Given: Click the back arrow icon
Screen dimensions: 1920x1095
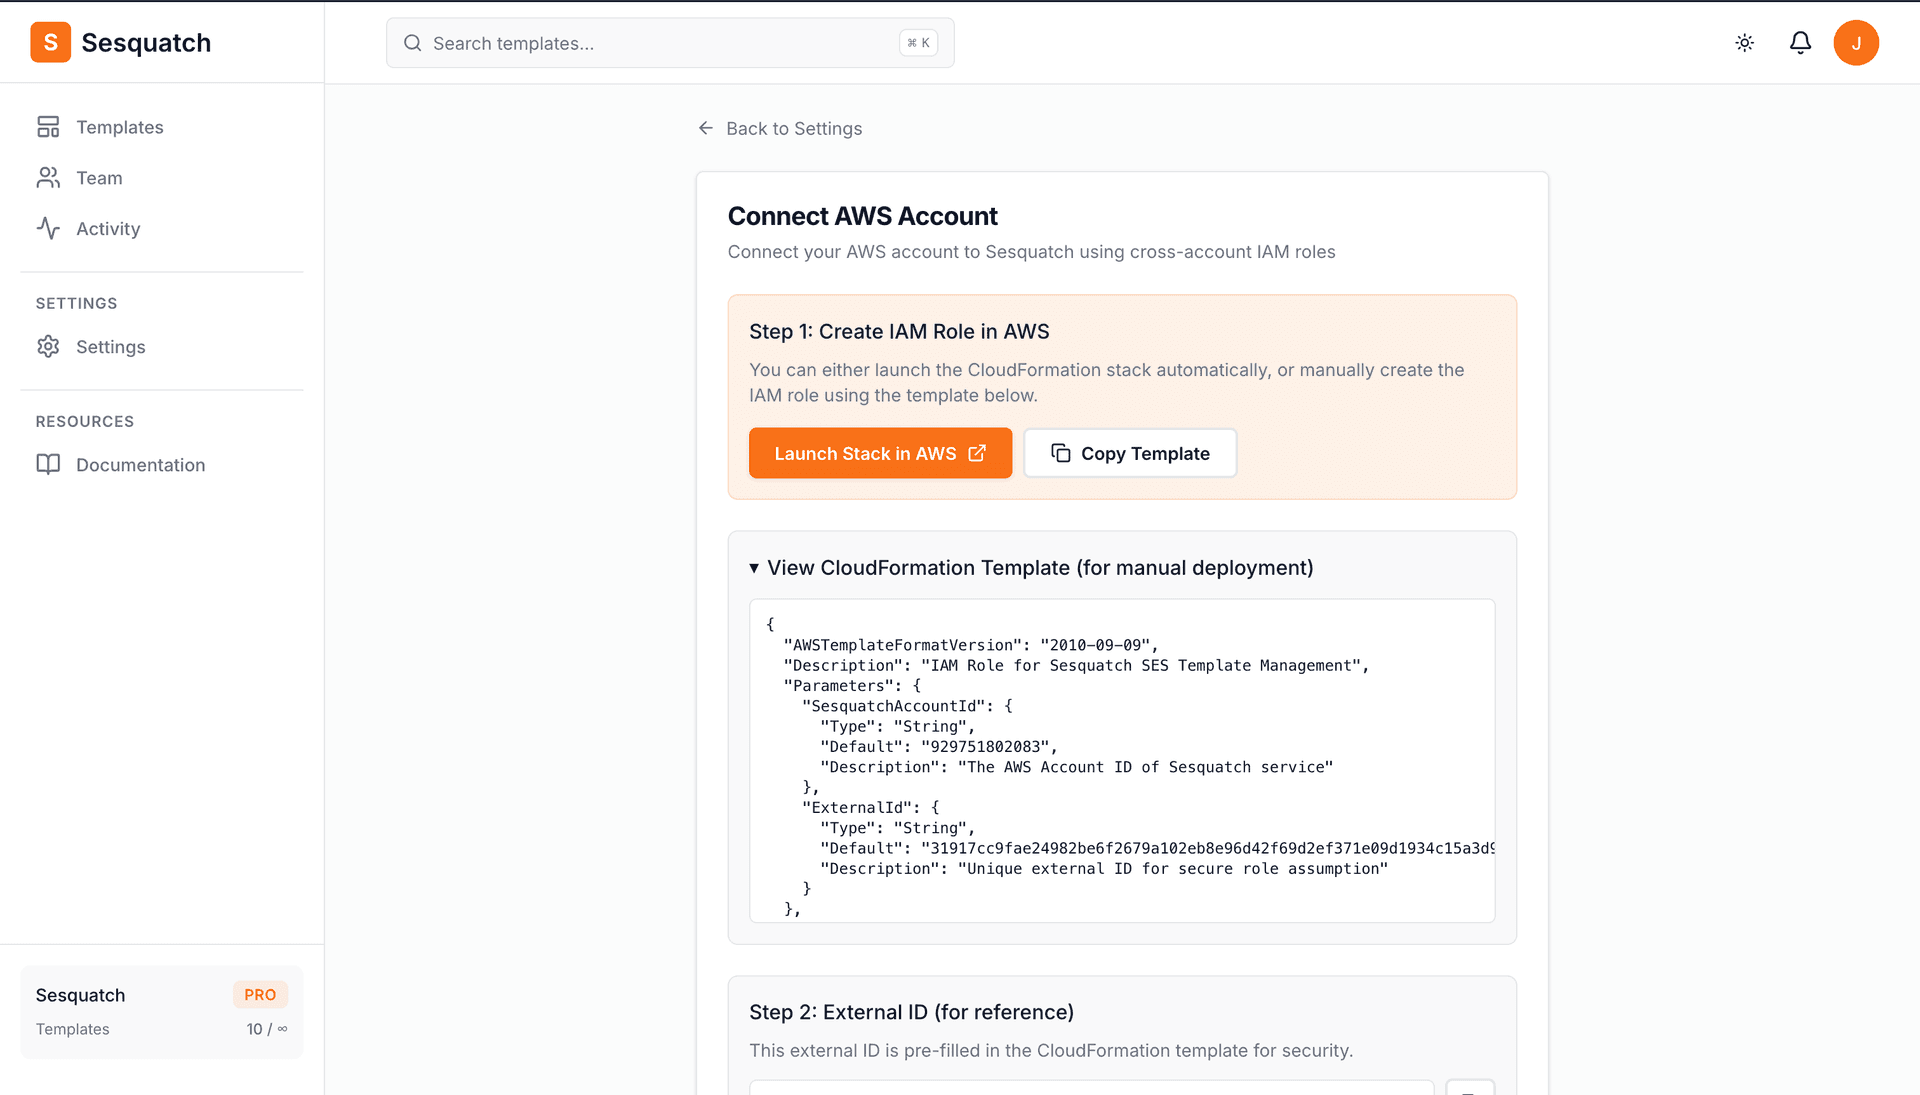Looking at the screenshot, I should coord(706,128).
